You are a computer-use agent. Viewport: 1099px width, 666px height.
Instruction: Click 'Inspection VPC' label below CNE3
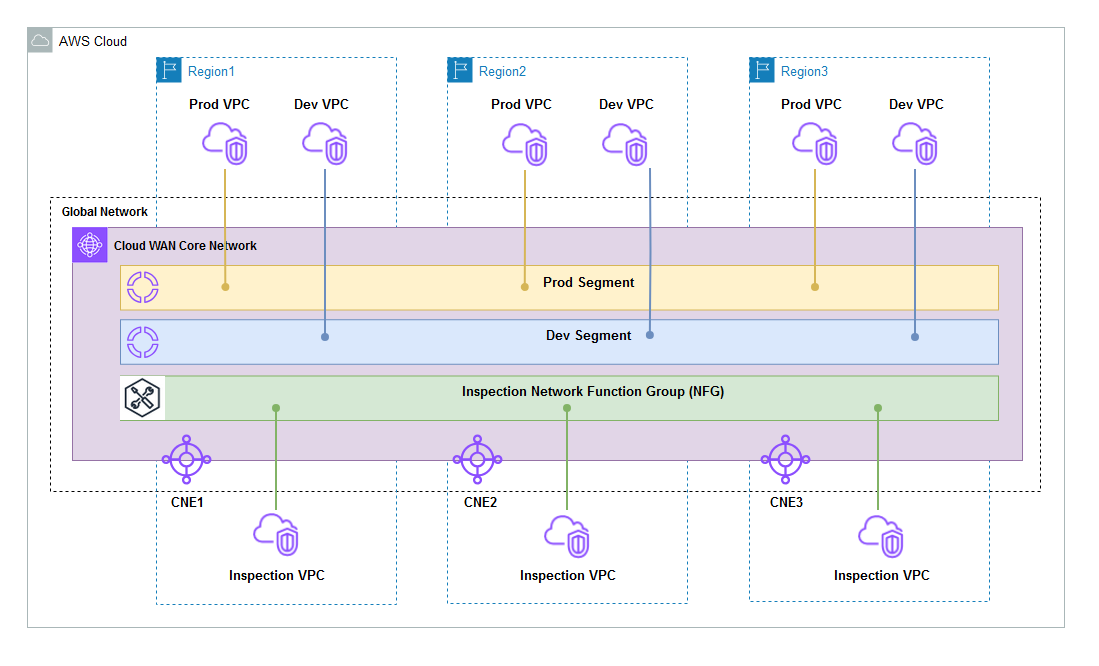882,576
